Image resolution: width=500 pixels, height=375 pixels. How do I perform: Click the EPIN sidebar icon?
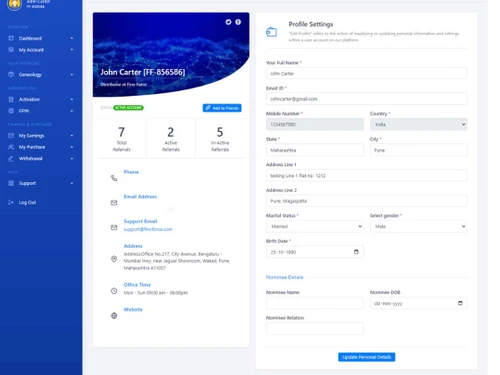coord(11,110)
